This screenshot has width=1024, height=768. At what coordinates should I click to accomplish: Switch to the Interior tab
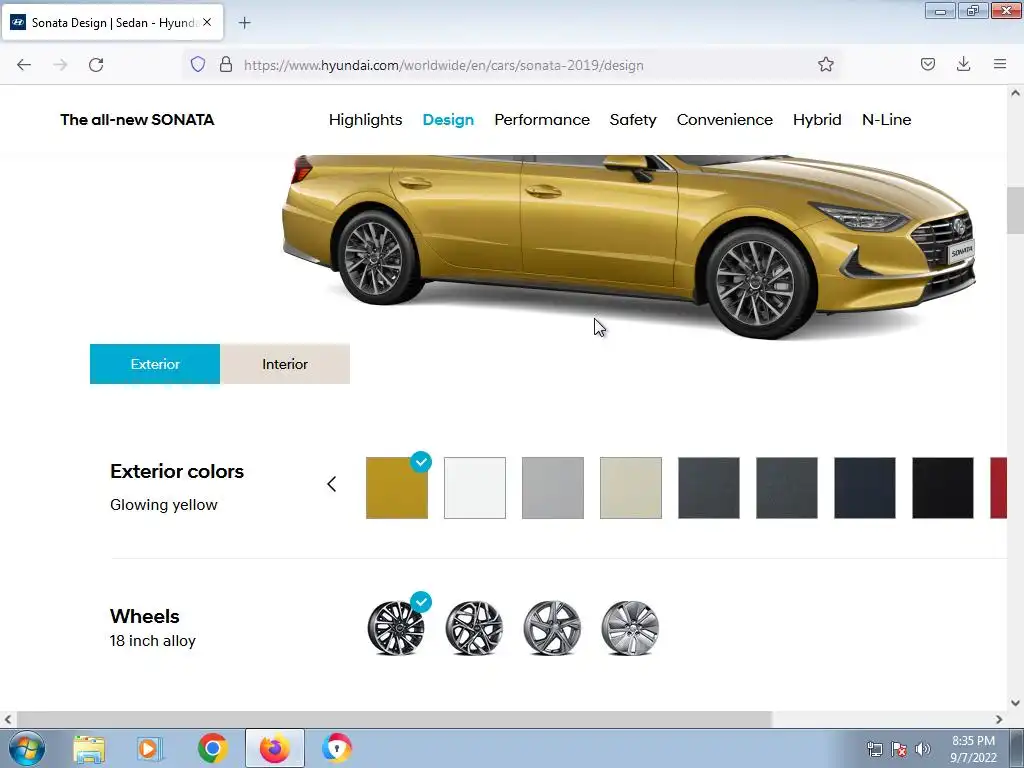coord(285,364)
